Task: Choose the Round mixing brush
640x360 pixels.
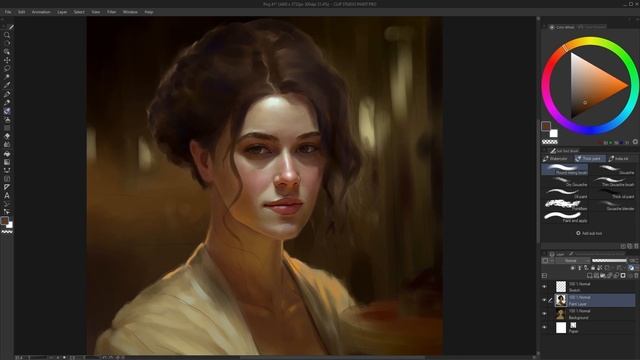Action: click(x=565, y=169)
